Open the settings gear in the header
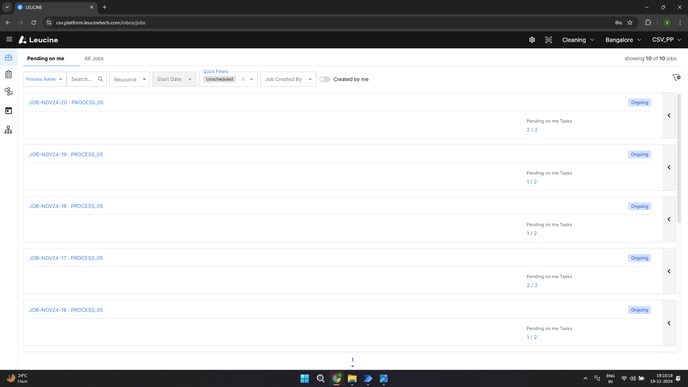 [x=532, y=40]
